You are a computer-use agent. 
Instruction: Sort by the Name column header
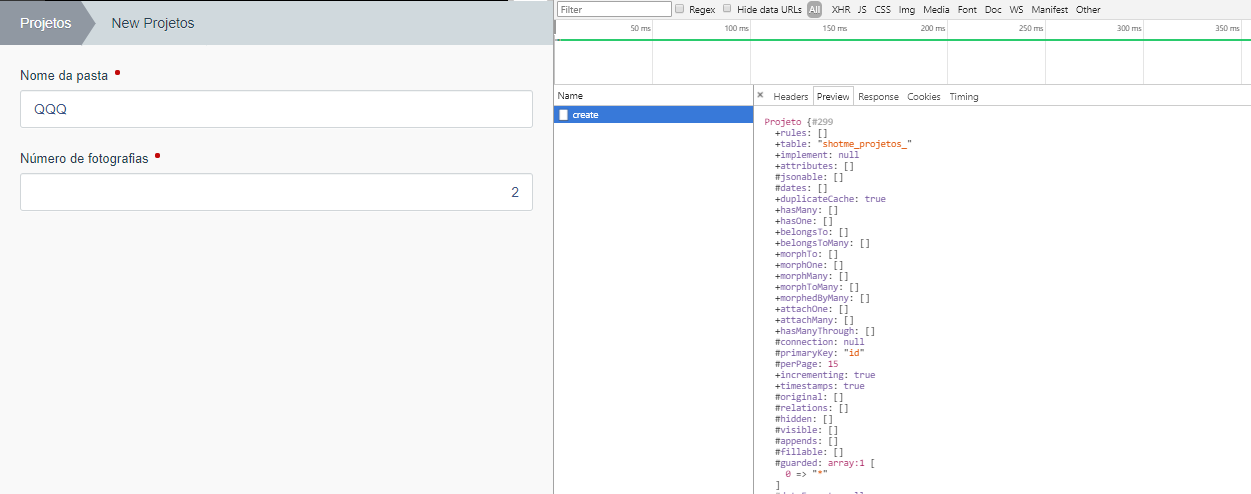click(x=653, y=96)
